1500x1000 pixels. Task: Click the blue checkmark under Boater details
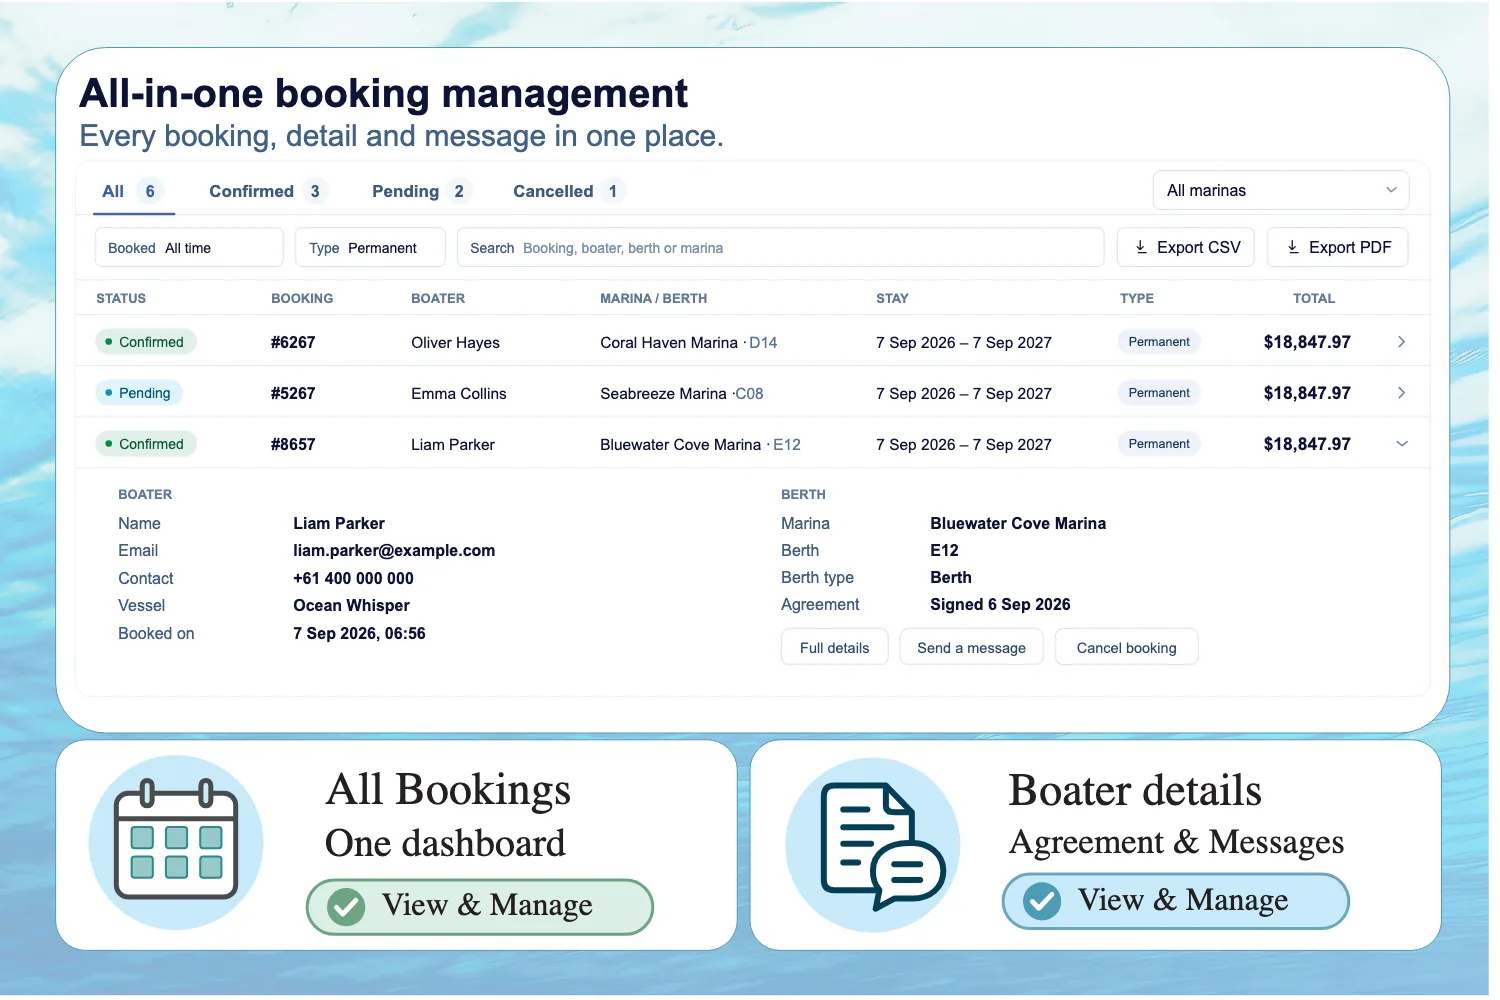click(1042, 901)
